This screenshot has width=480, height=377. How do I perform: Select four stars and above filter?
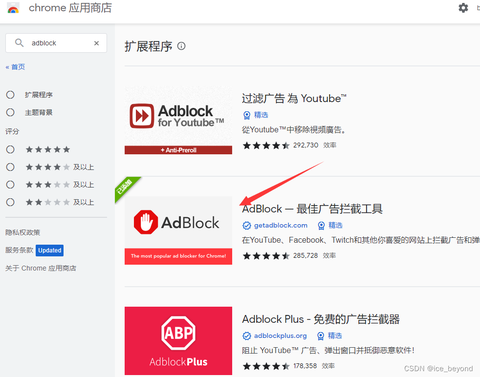[x=10, y=167]
